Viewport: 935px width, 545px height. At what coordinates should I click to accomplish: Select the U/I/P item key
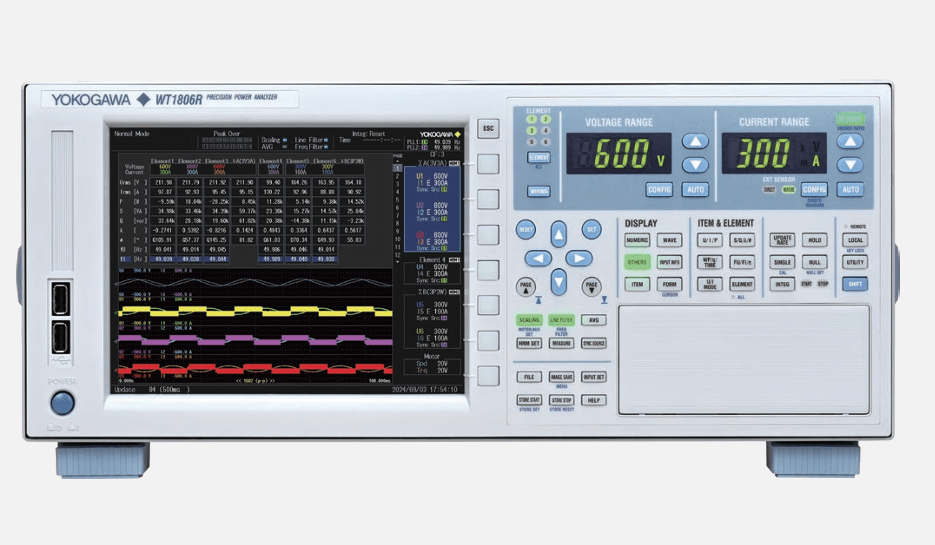pyautogui.click(x=710, y=240)
